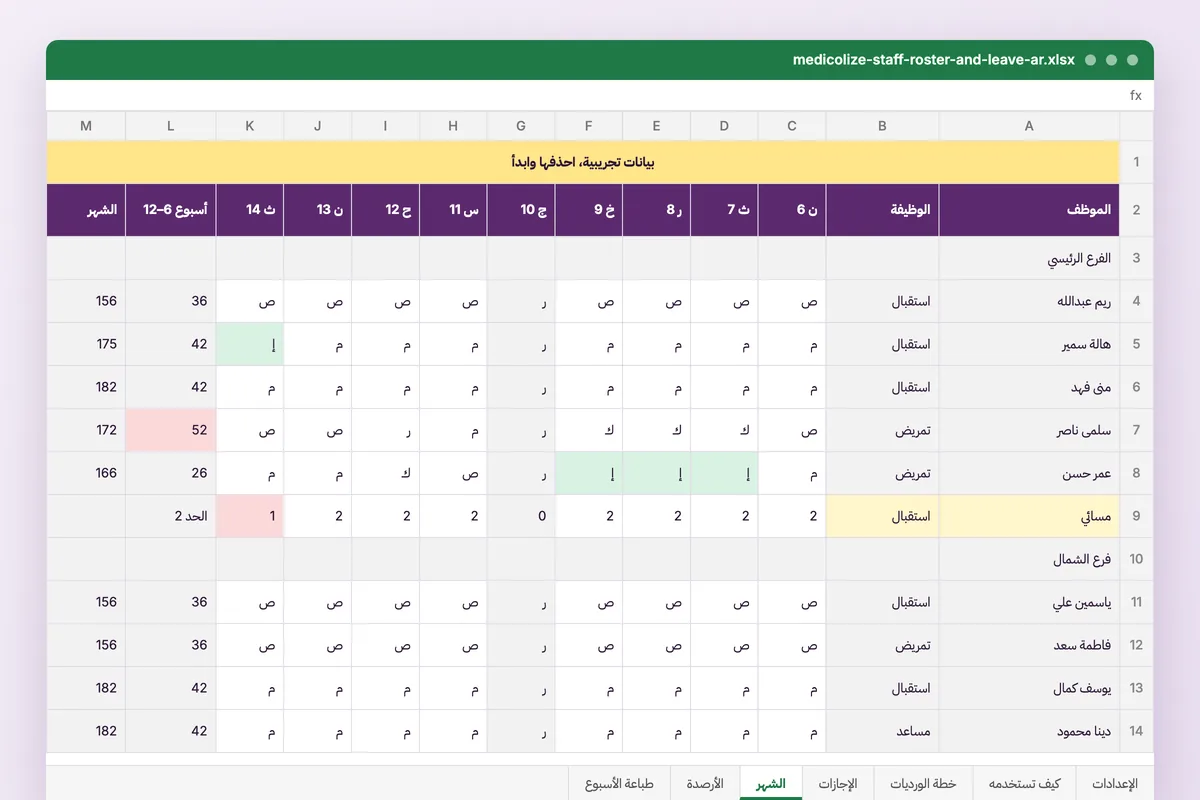Click the خ 9 header cell
The width and height of the screenshot is (1200, 800).
pos(589,210)
